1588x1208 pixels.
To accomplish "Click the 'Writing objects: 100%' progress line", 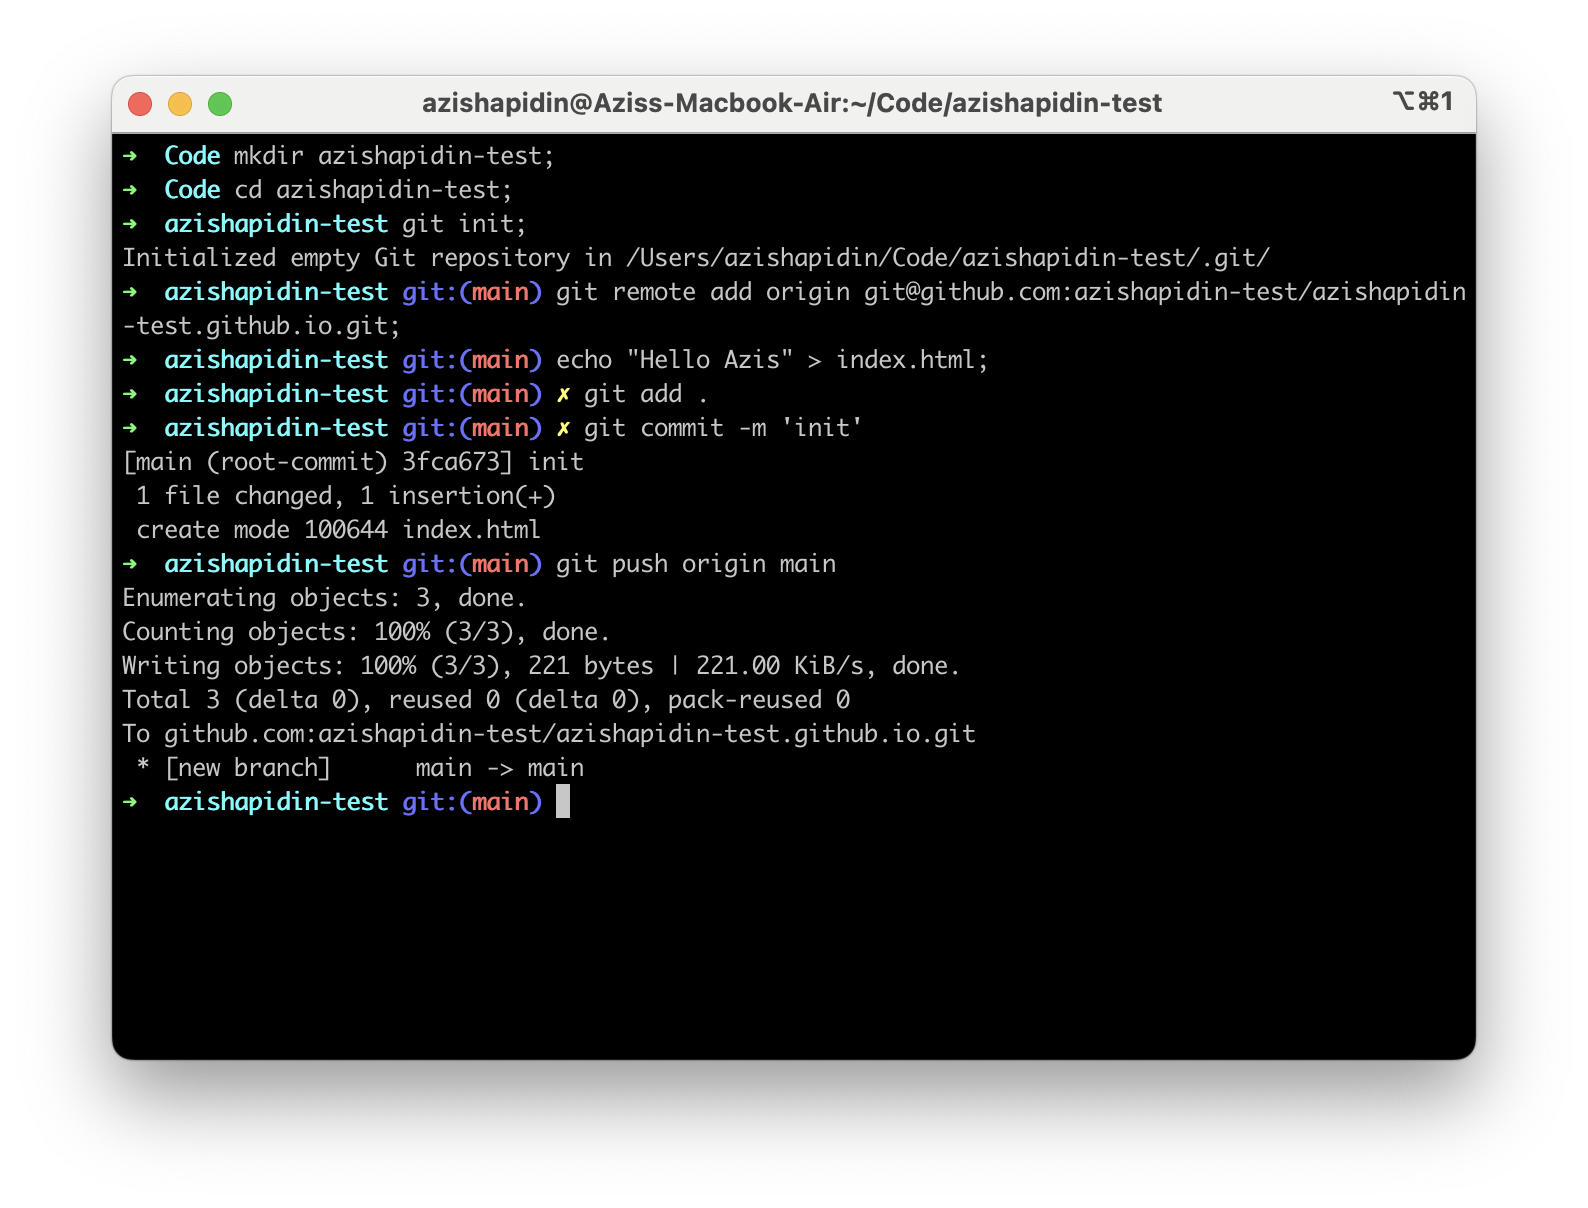I will [540, 666].
